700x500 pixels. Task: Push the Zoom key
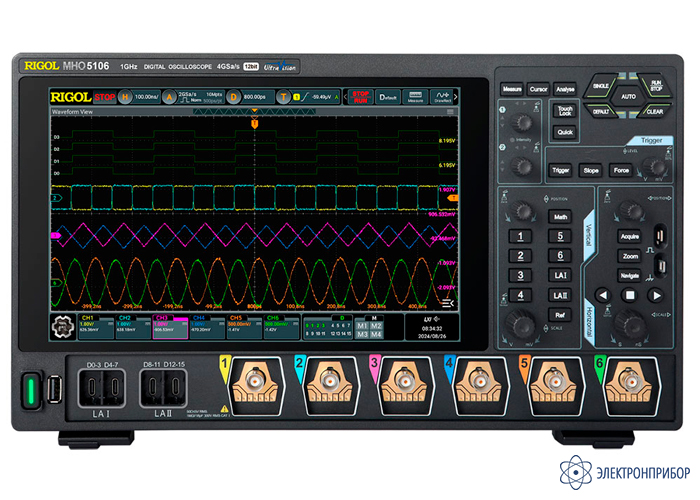(629, 256)
